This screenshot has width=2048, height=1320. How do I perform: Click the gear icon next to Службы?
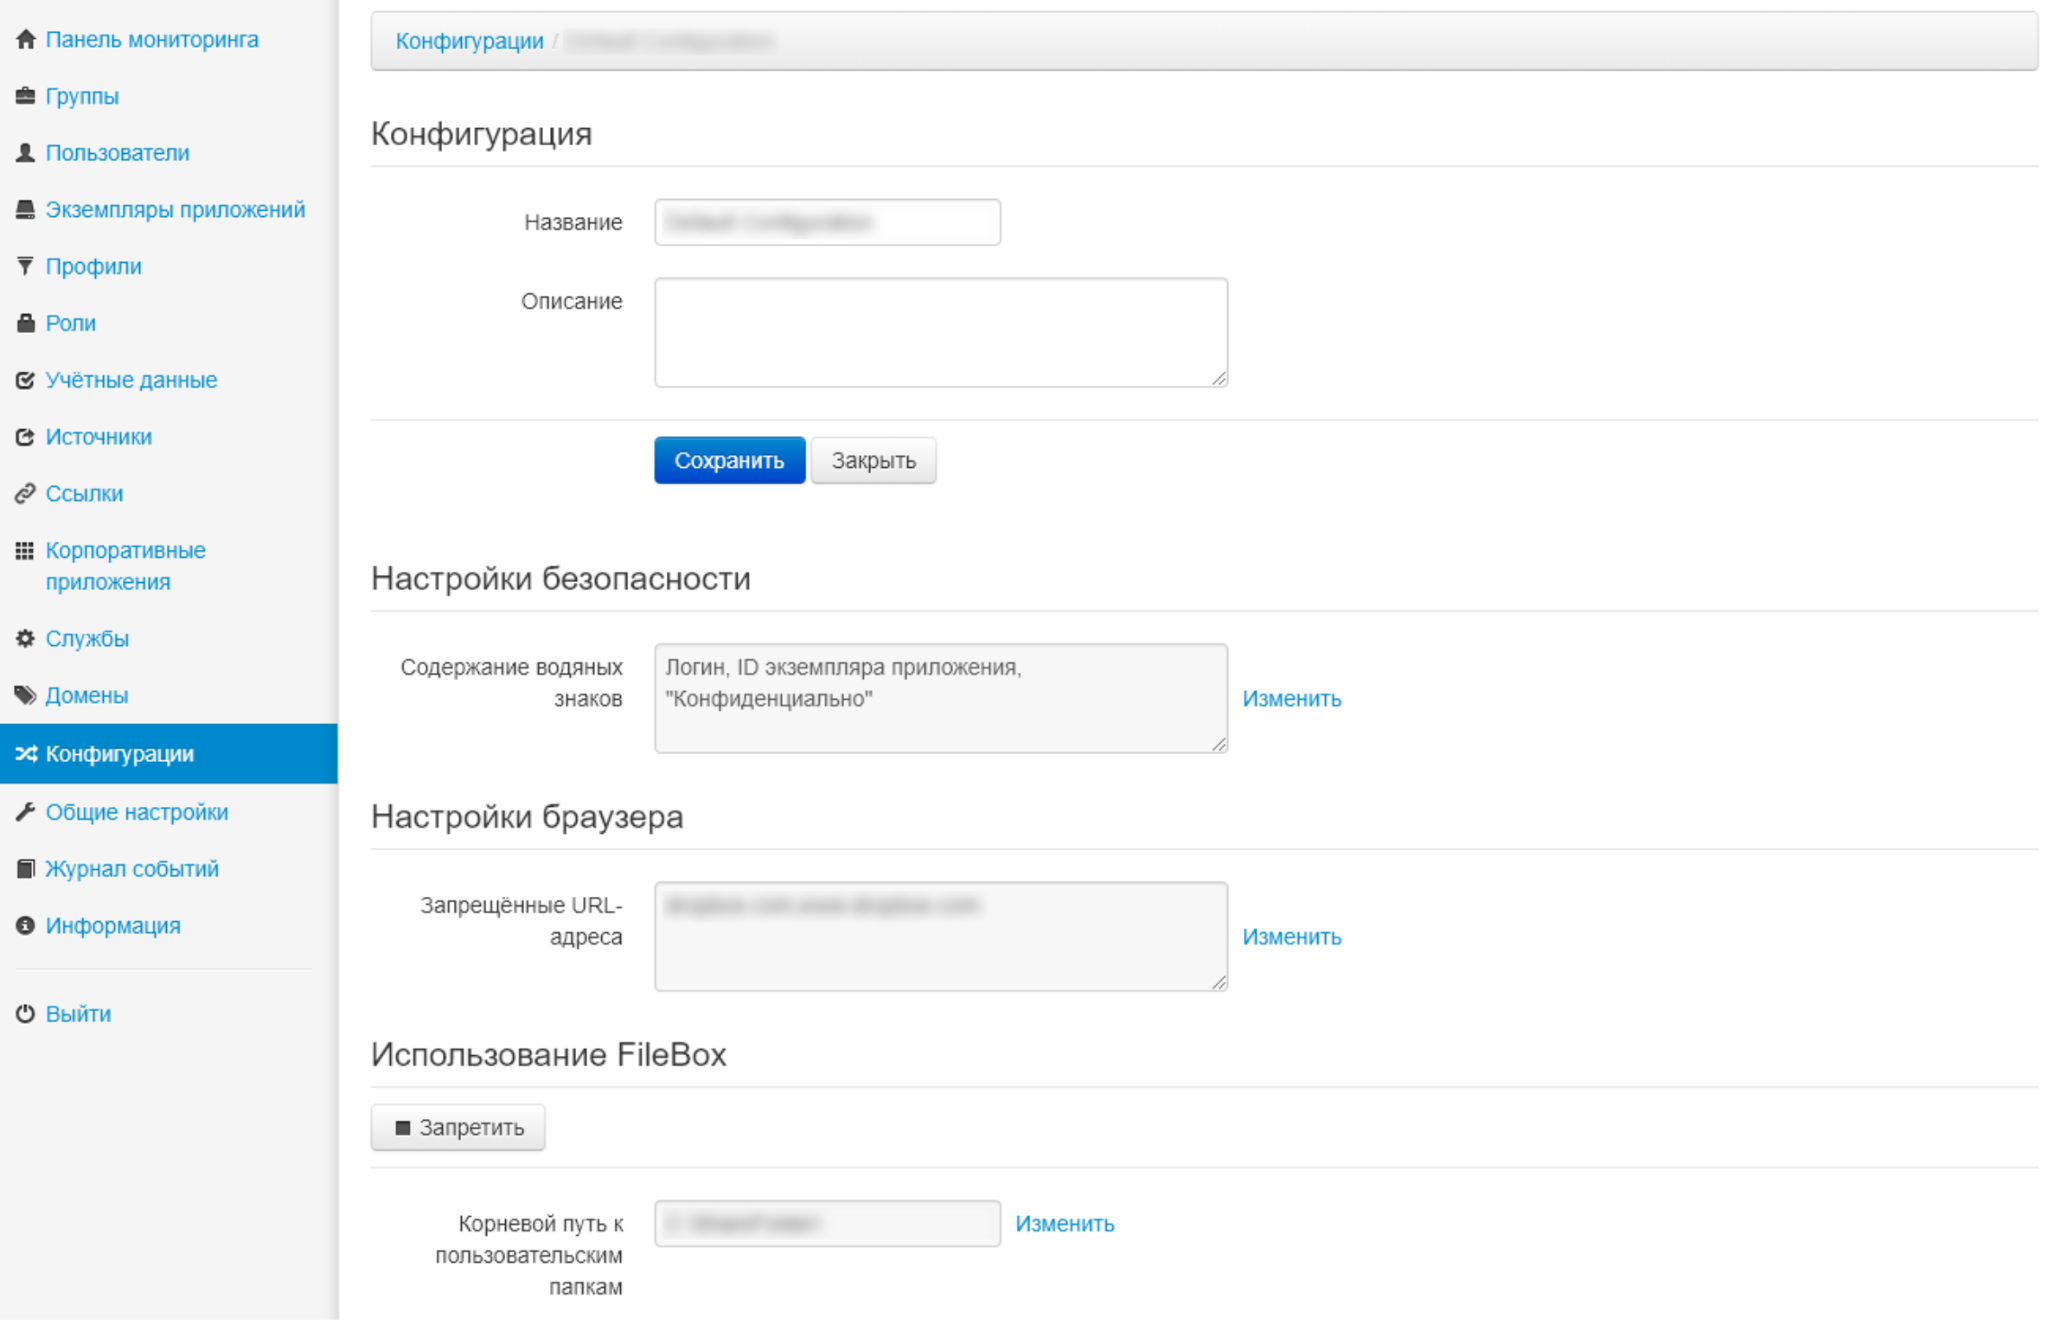26,638
